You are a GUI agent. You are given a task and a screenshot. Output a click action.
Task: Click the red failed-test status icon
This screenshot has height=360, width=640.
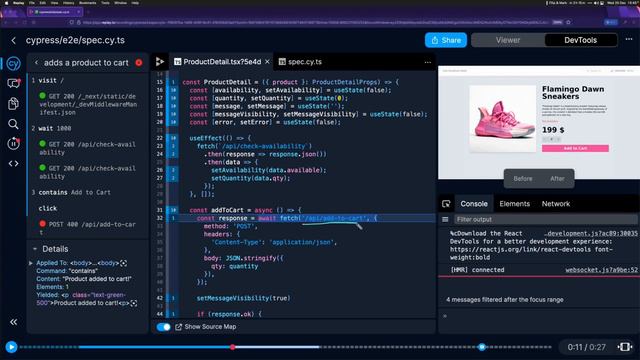(x=139, y=62)
